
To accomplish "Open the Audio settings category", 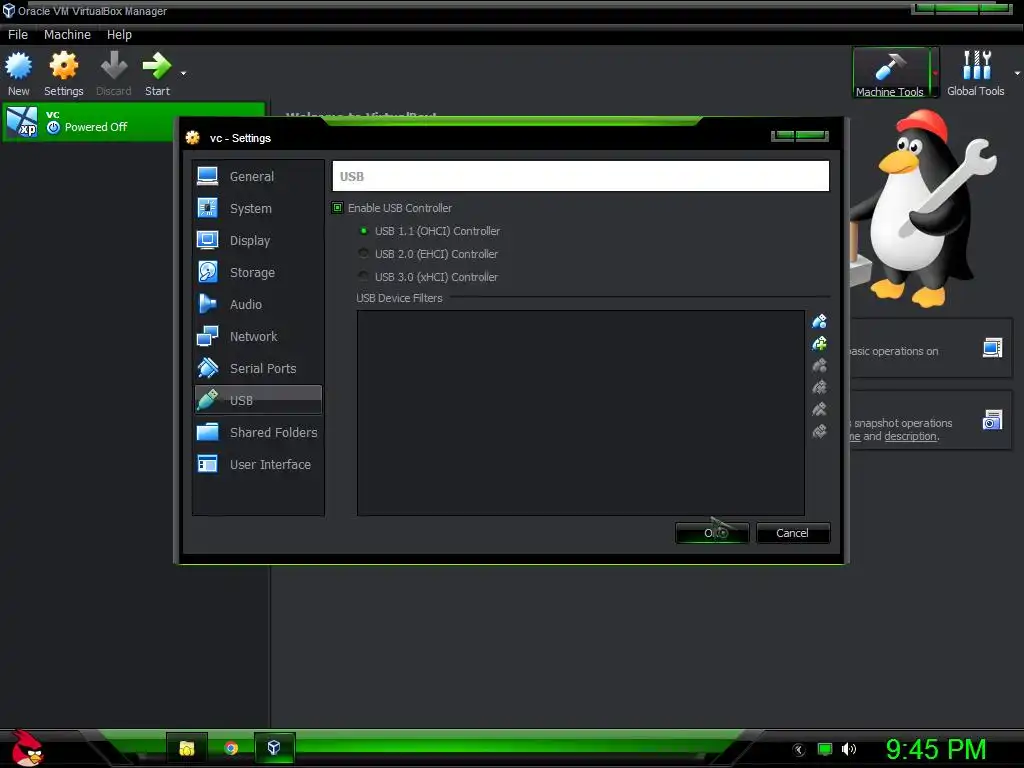I will pyautogui.click(x=258, y=304).
